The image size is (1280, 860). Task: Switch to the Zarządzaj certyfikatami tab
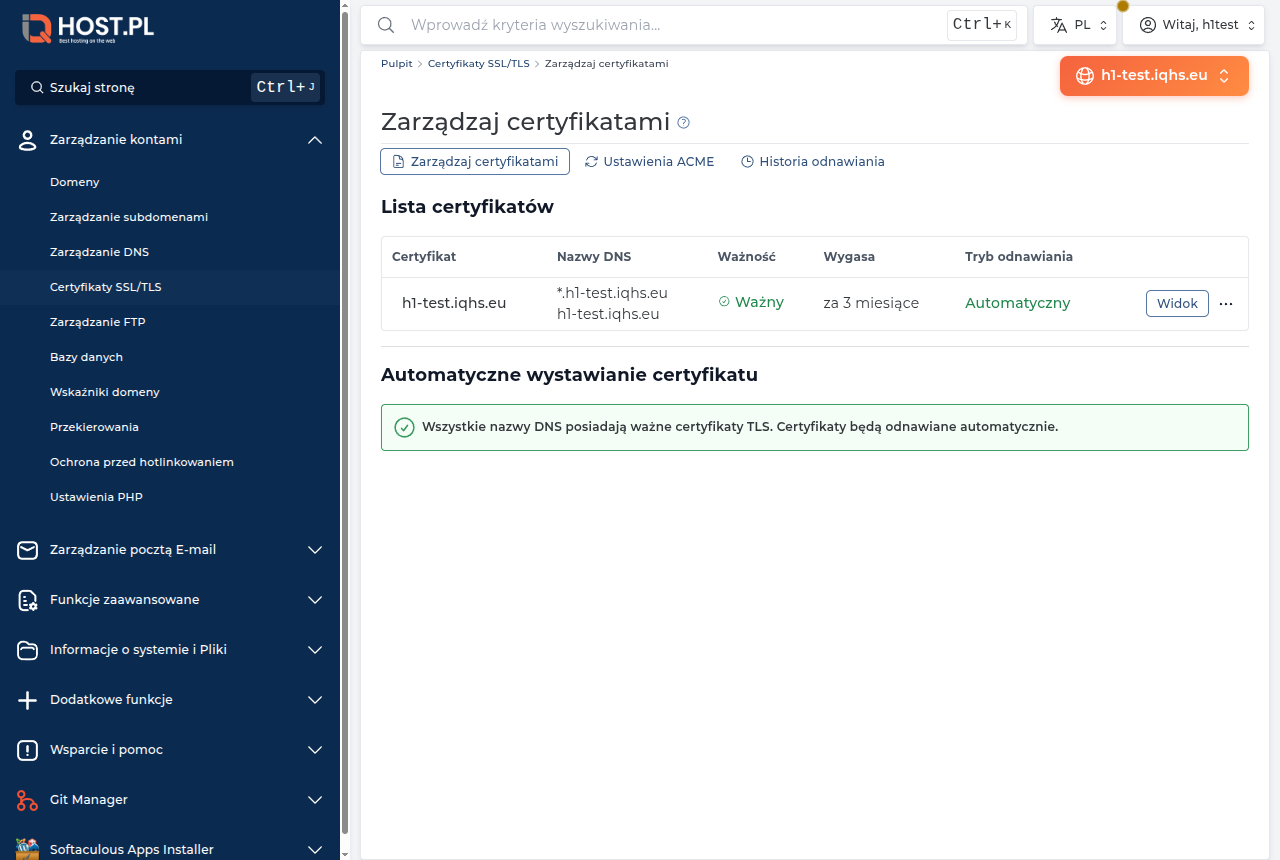click(x=475, y=161)
